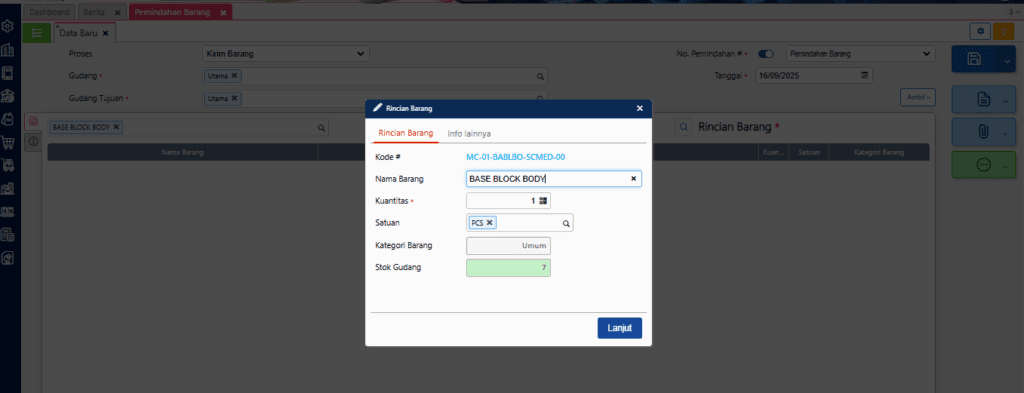Click search button beside Rincian Barang heading
The height and width of the screenshot is (393, 1024).
tap(683, 127)
